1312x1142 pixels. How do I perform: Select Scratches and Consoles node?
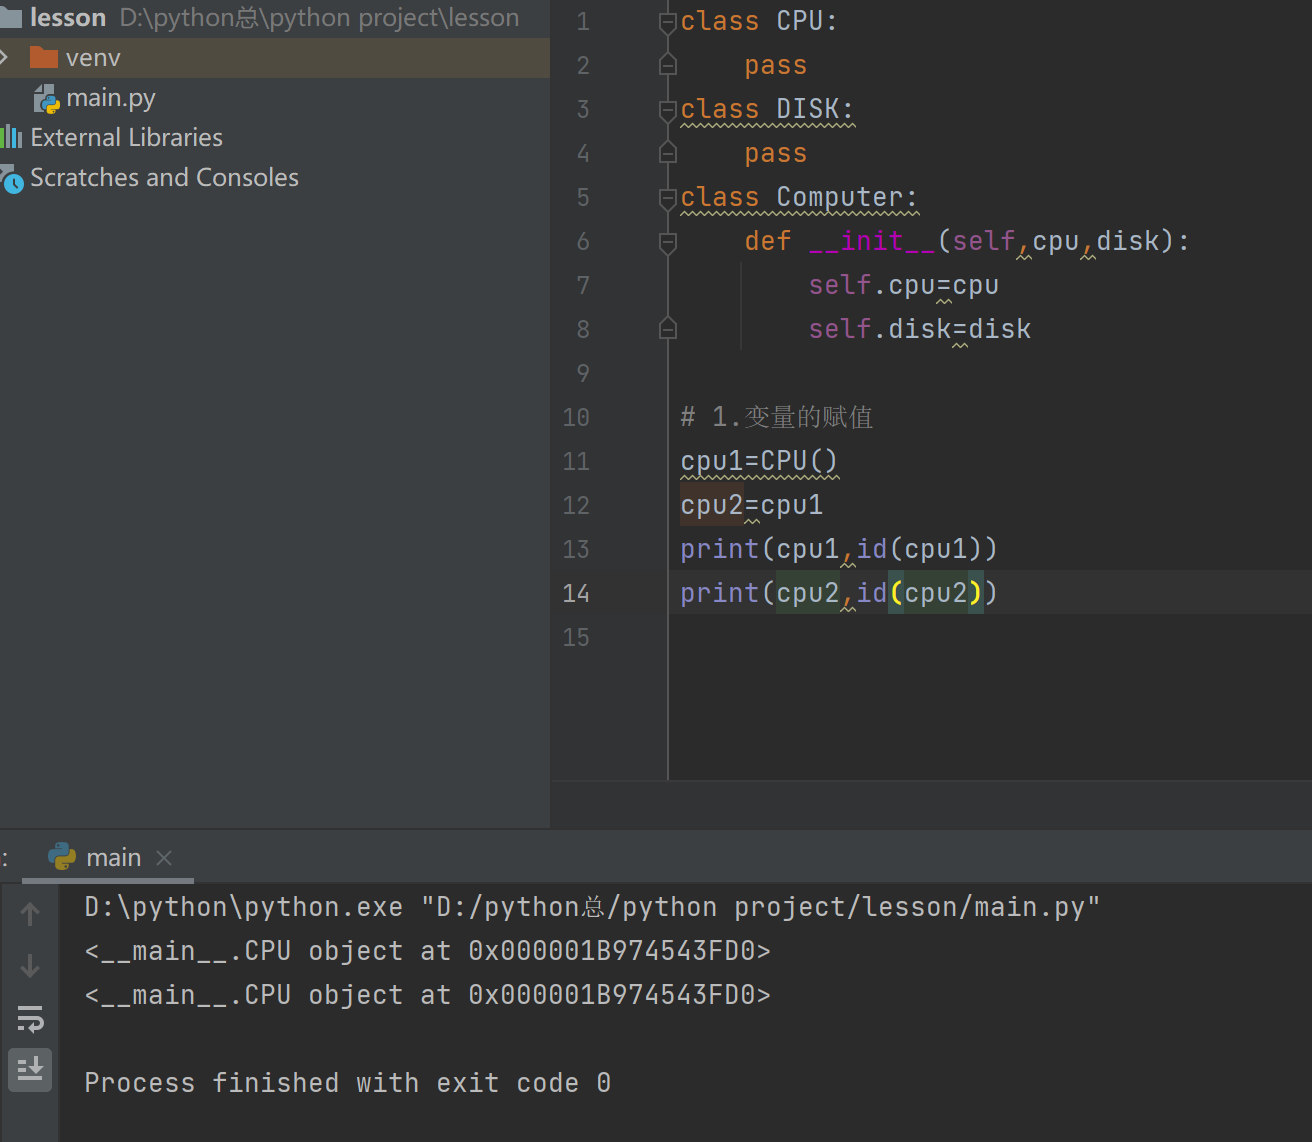coord(164,177)
